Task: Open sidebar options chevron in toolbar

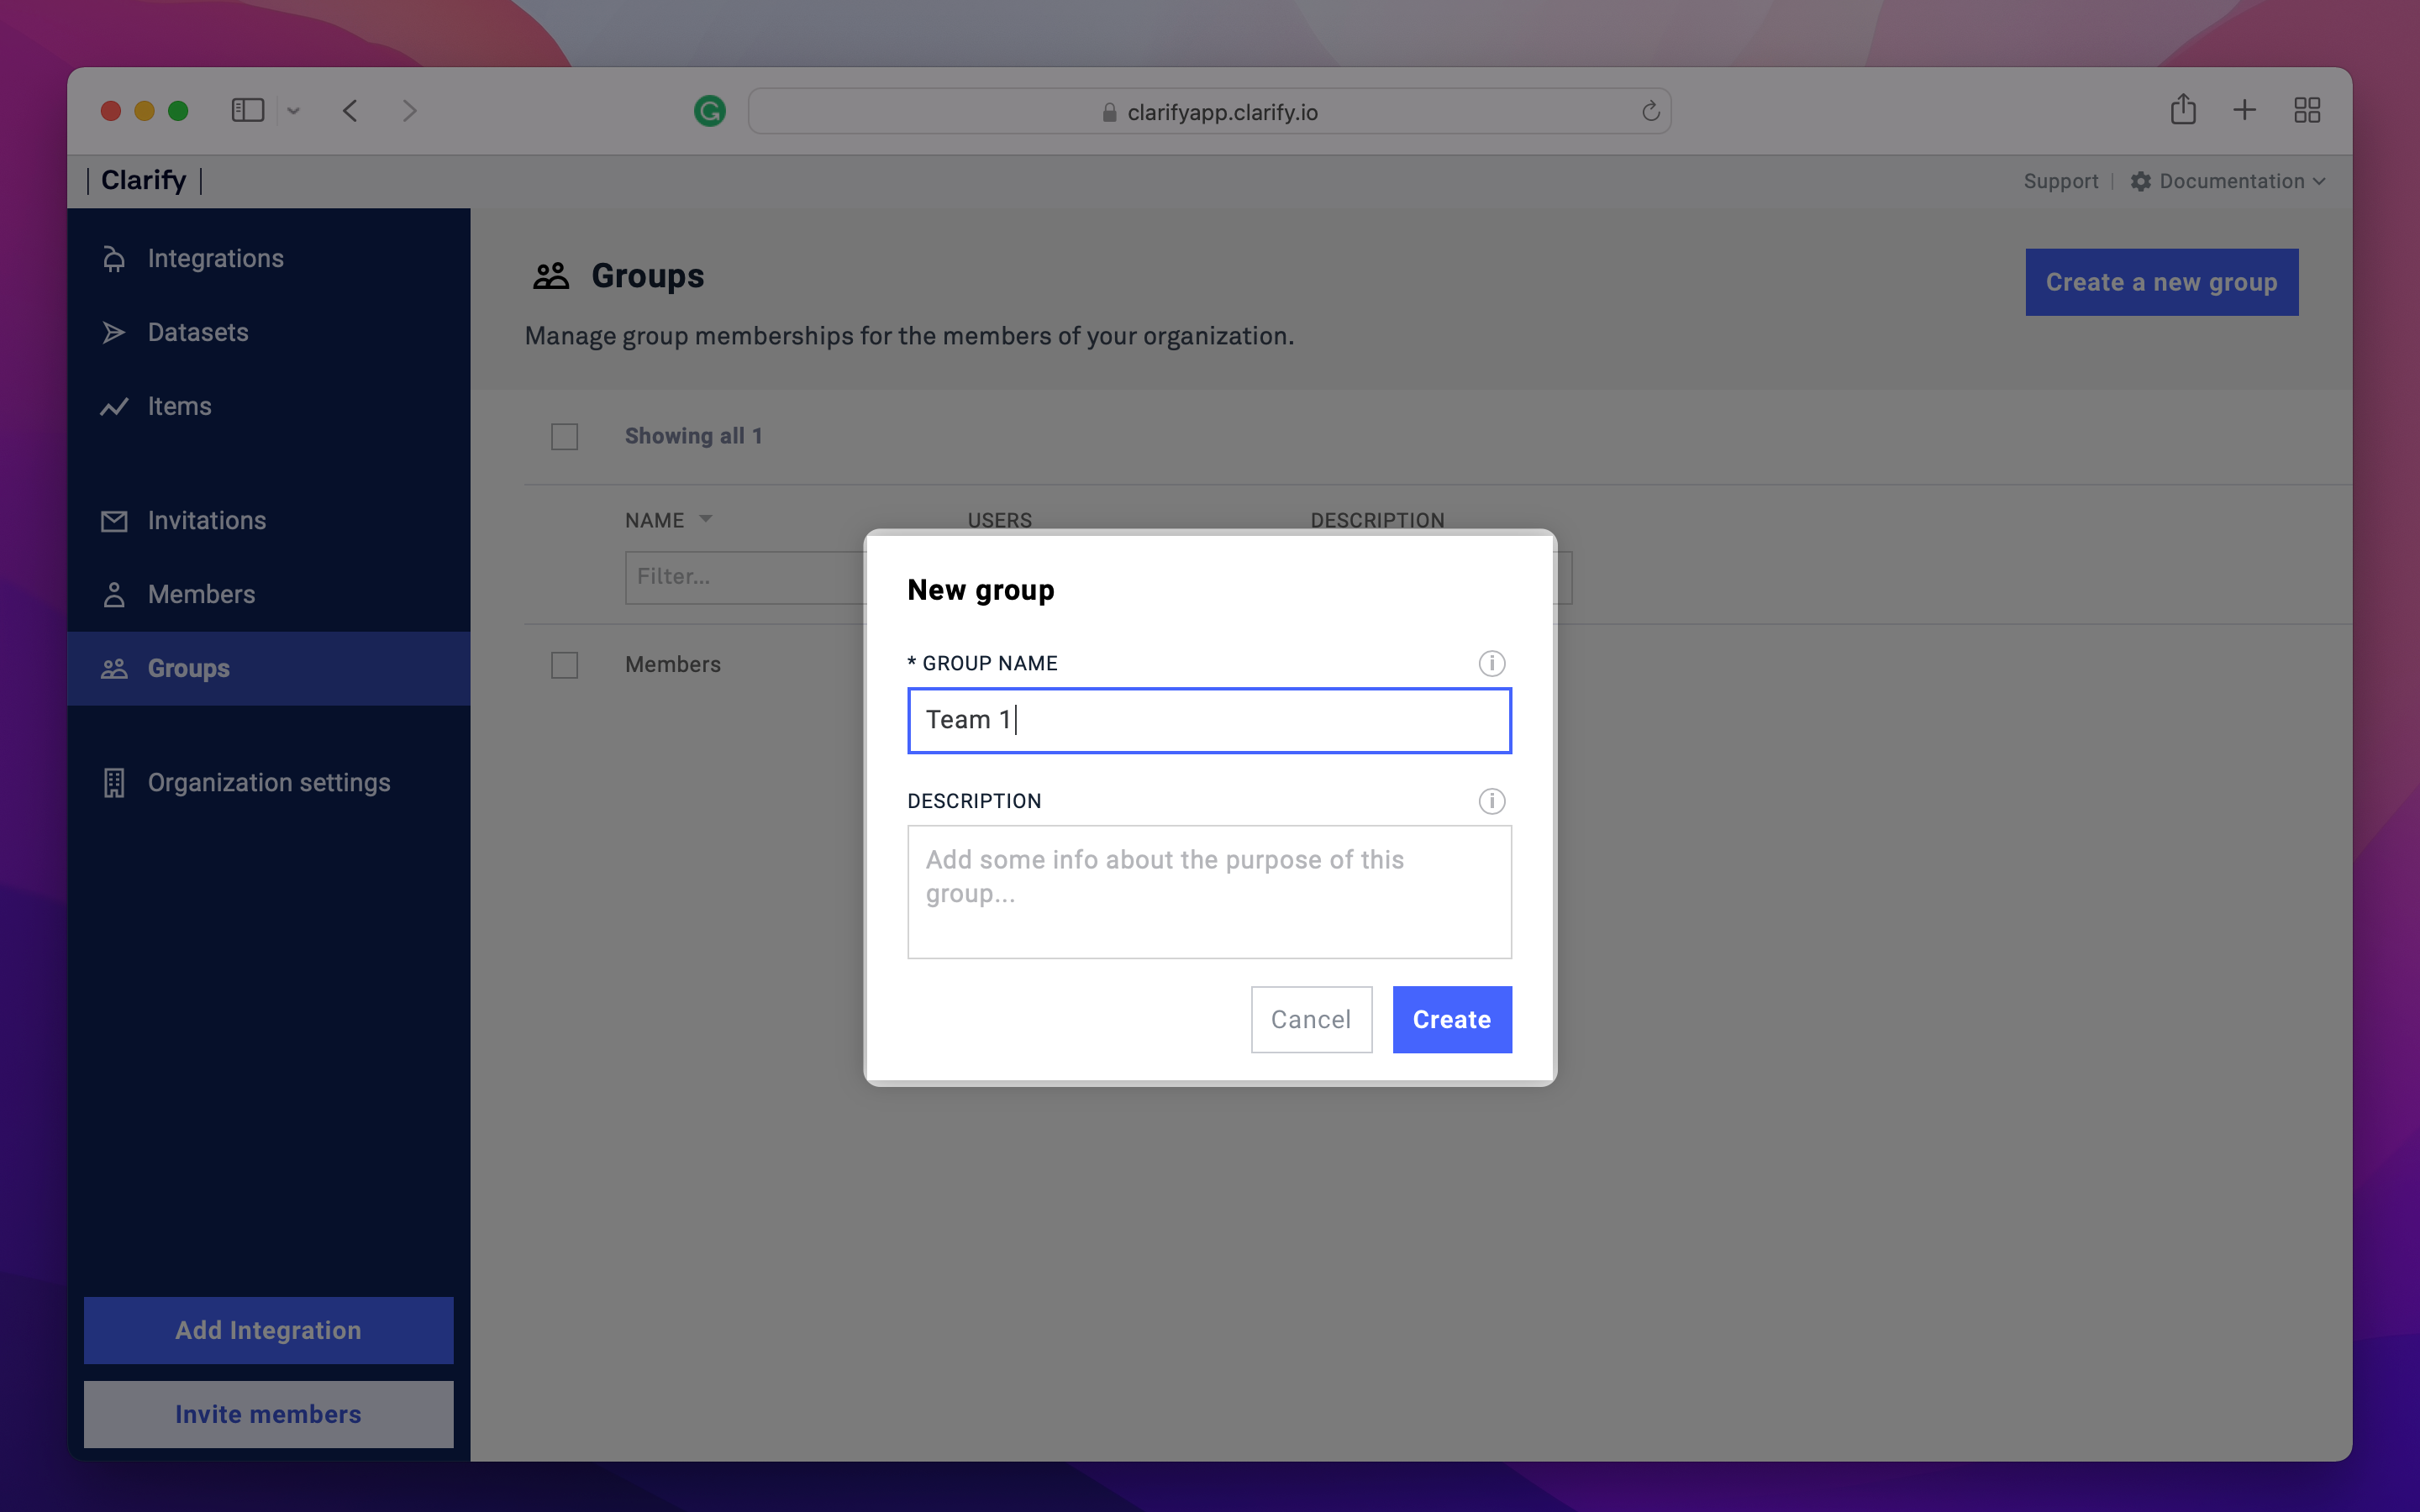Action: point(293,111)
